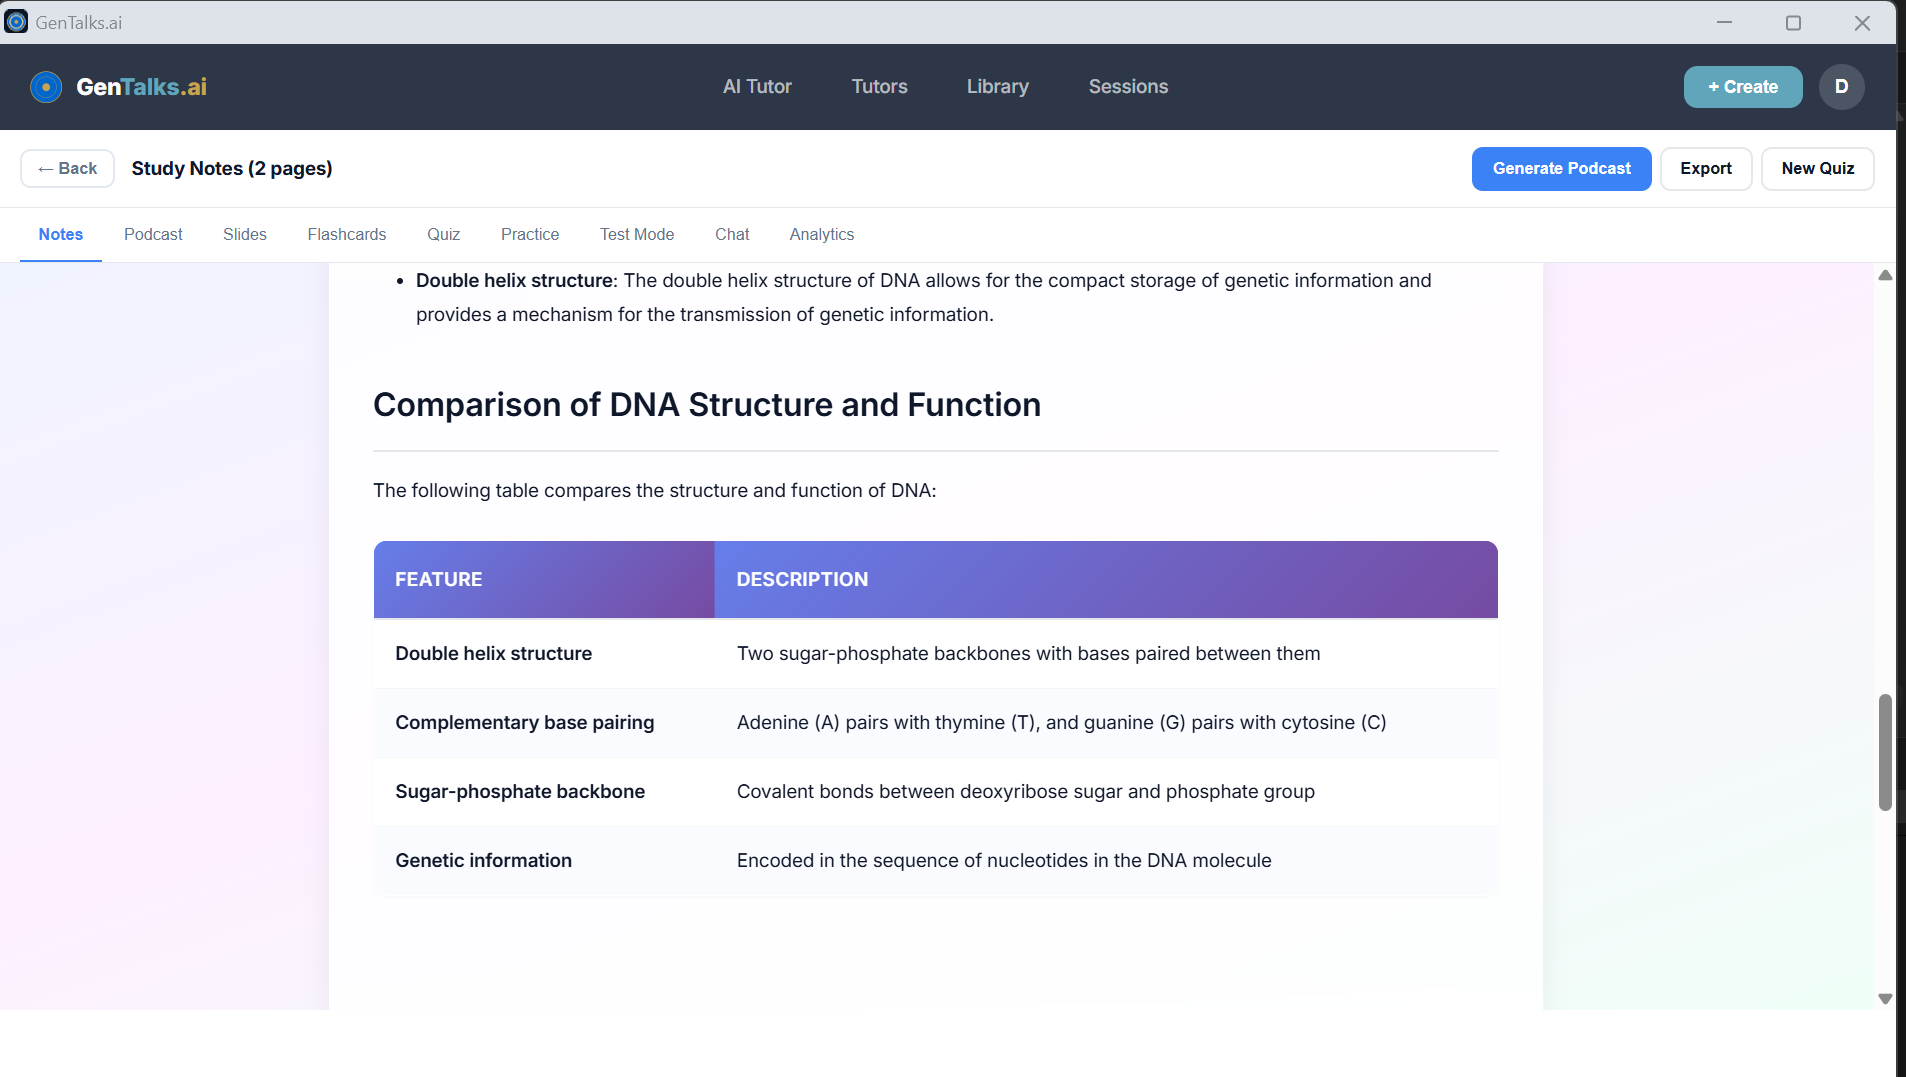
Task: Click the vertical scrollbar thumb
Action: click(1885, 752)
